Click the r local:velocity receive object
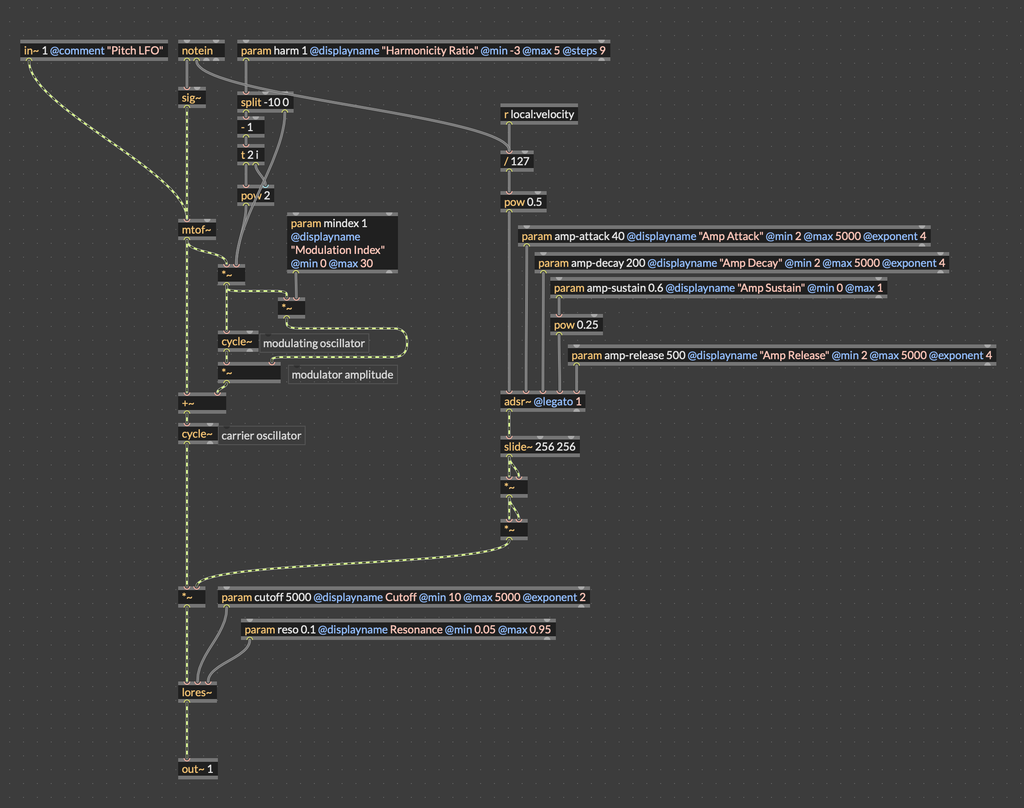The image size is (1024, 808). point(539,114)
